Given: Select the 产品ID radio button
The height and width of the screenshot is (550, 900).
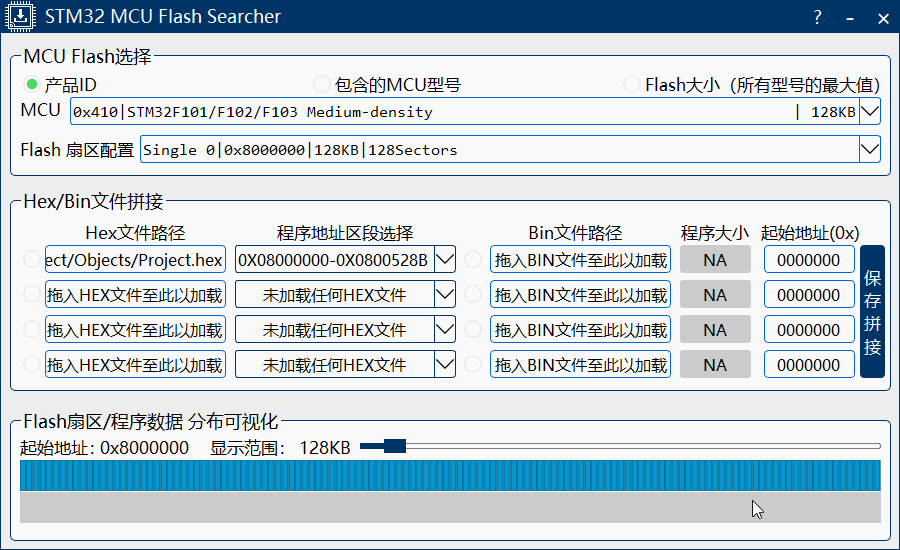Looking at the screenshot, I should pyautogui.click(x=32, y=84).
